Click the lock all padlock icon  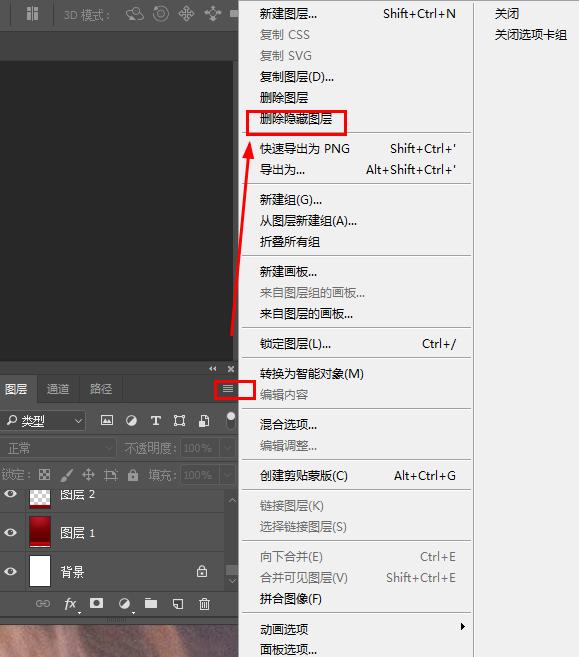click(x=133, y=475)
